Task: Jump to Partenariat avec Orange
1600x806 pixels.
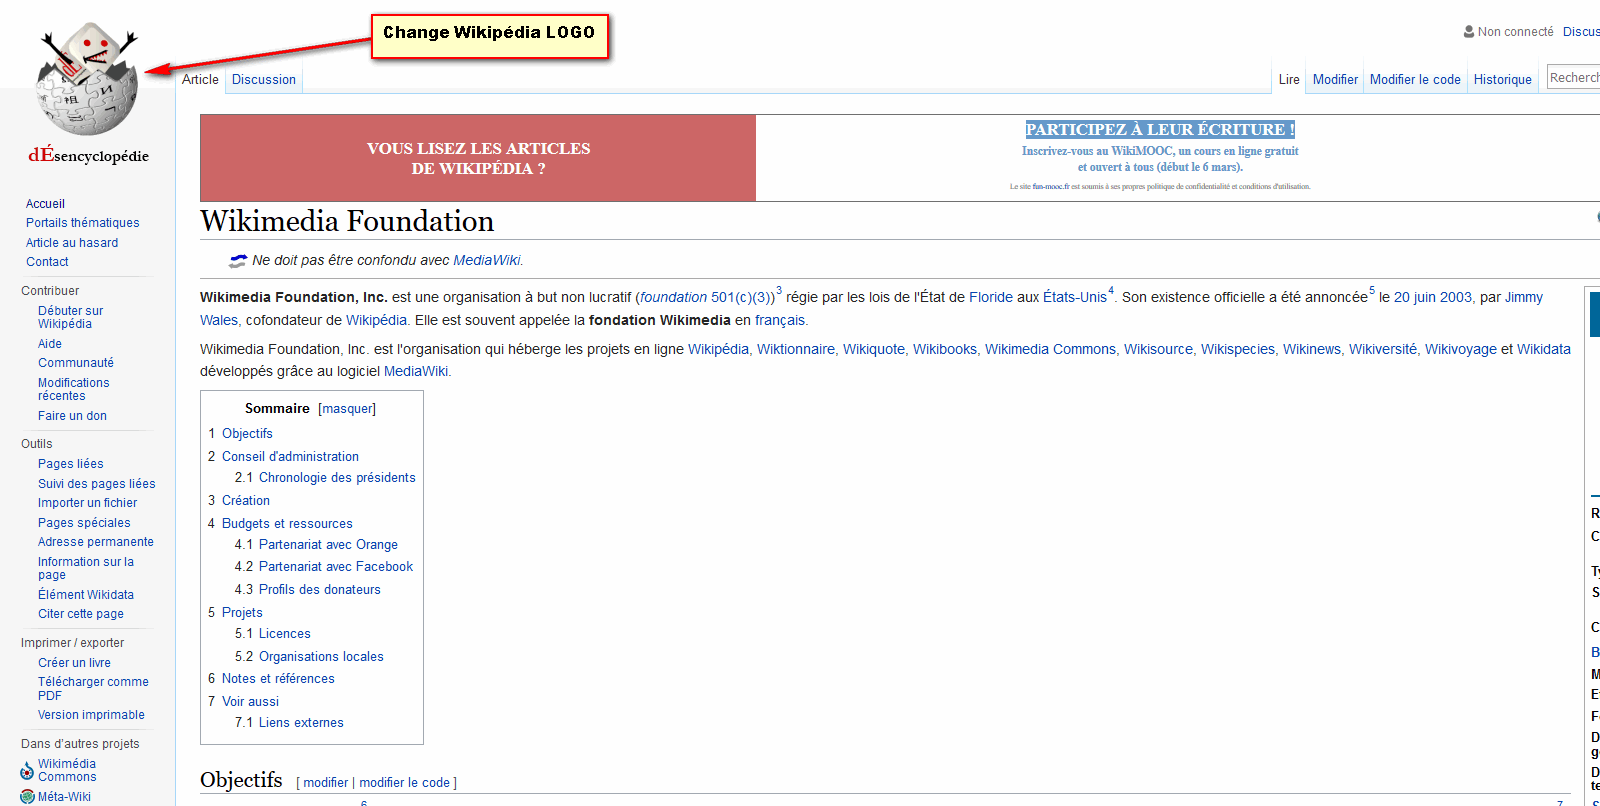Action: pyautogui.click(x=328, y=545)
